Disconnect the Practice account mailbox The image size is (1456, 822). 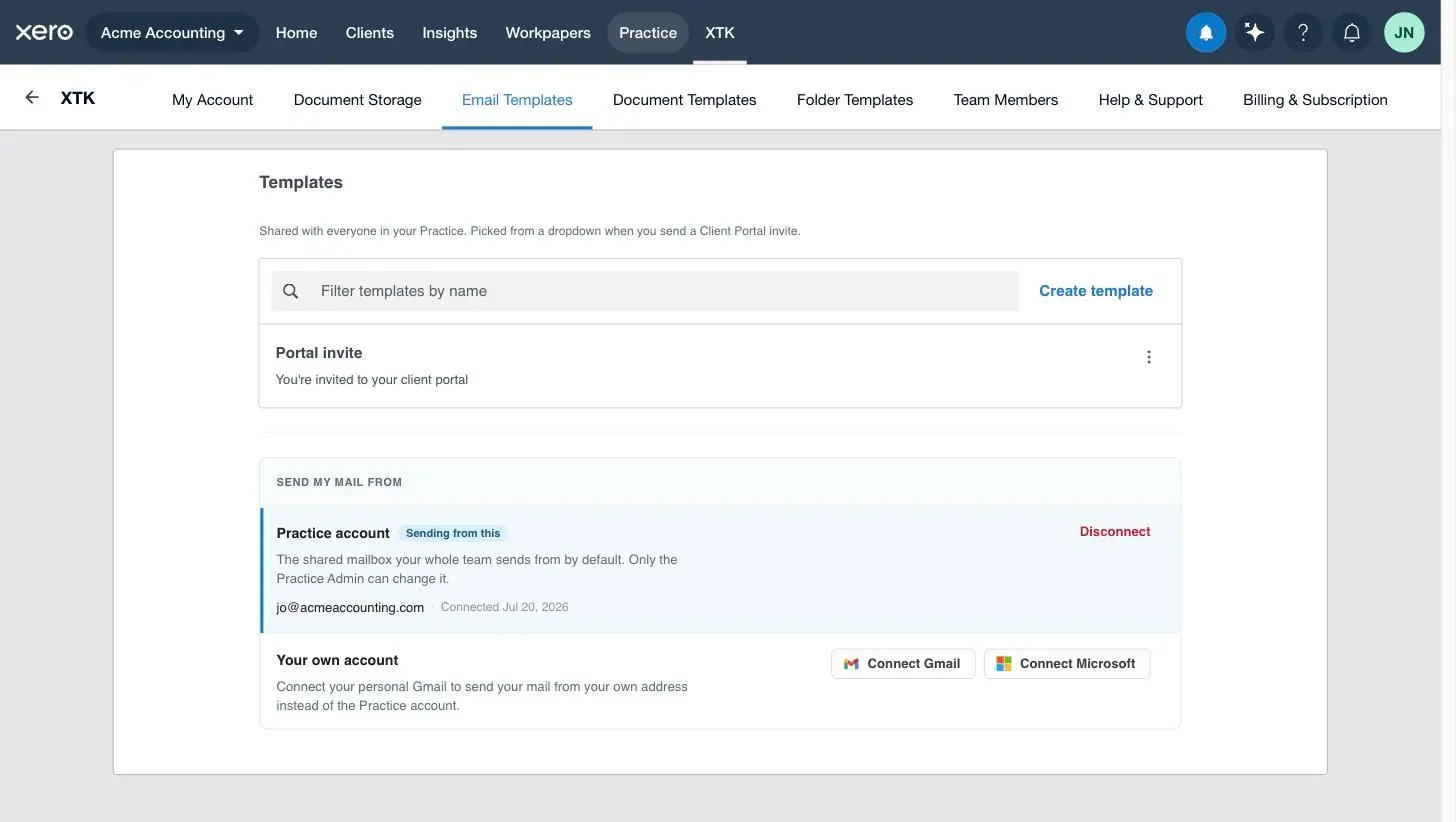click(x=1115, y=532)
